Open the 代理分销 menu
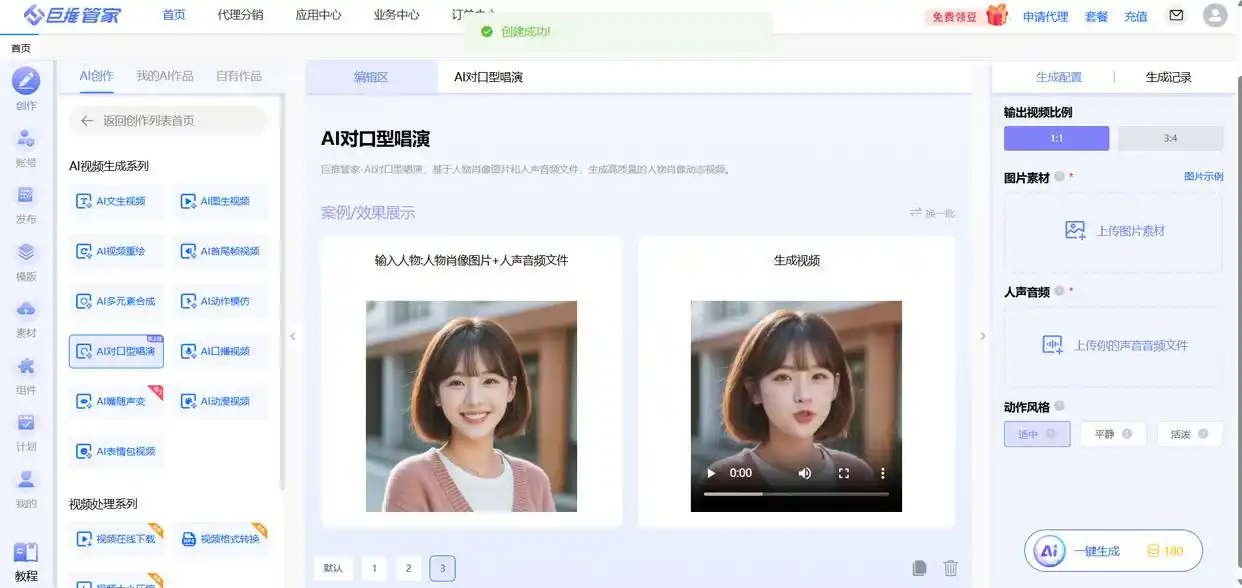The image size is (1242, 588). 240,15
